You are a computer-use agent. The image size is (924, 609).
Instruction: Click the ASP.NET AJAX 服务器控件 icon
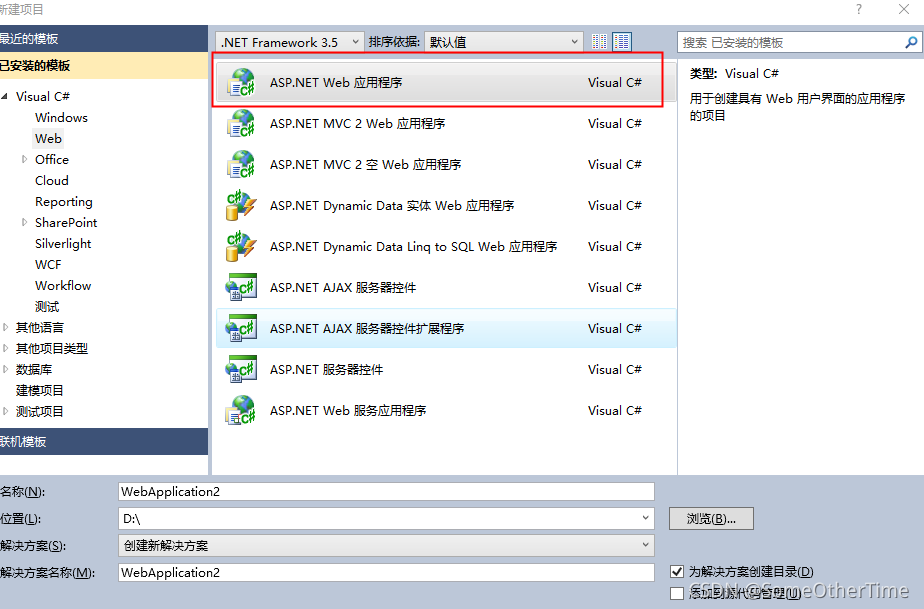pos(242,288)
